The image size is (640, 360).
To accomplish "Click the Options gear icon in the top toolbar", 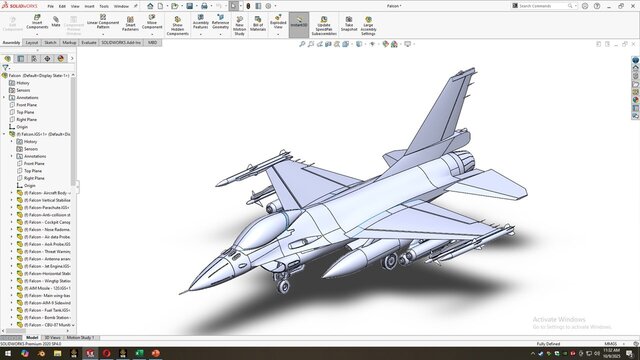I will 269,6.
